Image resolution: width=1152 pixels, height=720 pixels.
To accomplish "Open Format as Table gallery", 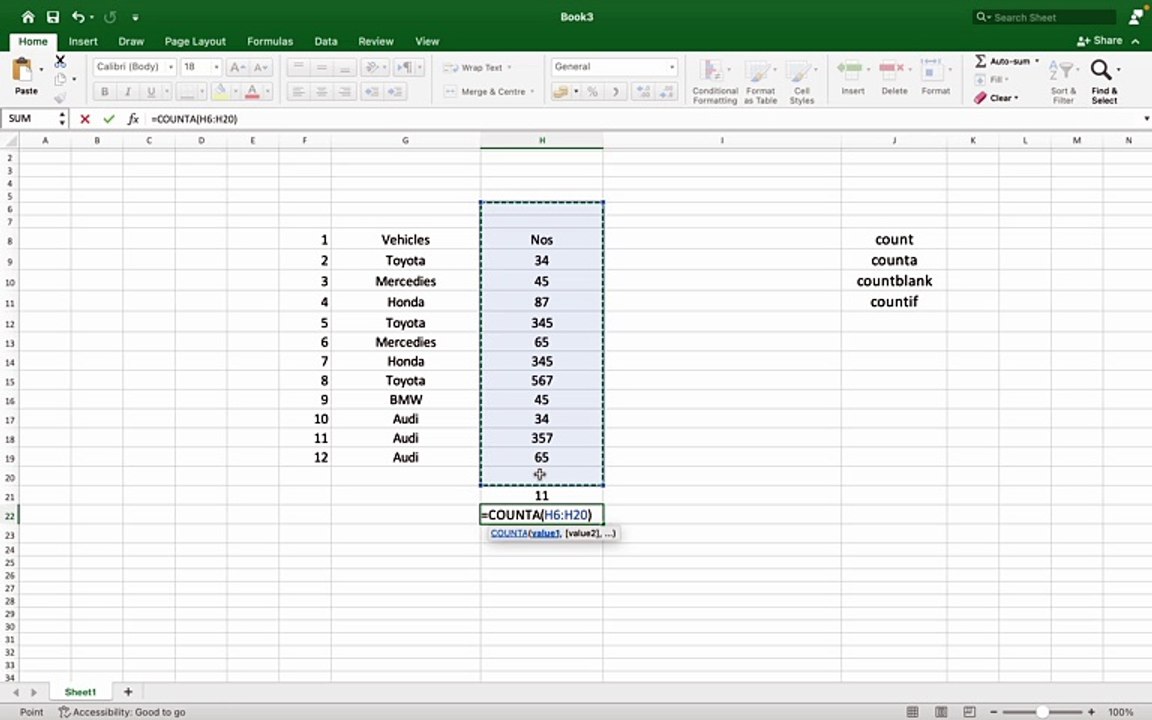I will pyautogui.click(x=760, y=82).
